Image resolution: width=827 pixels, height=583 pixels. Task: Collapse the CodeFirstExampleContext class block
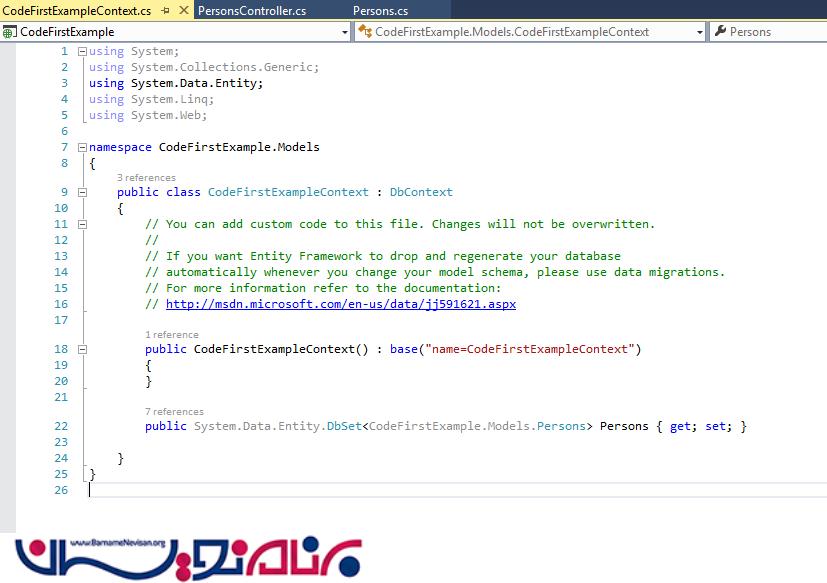(x=83, y=192)
